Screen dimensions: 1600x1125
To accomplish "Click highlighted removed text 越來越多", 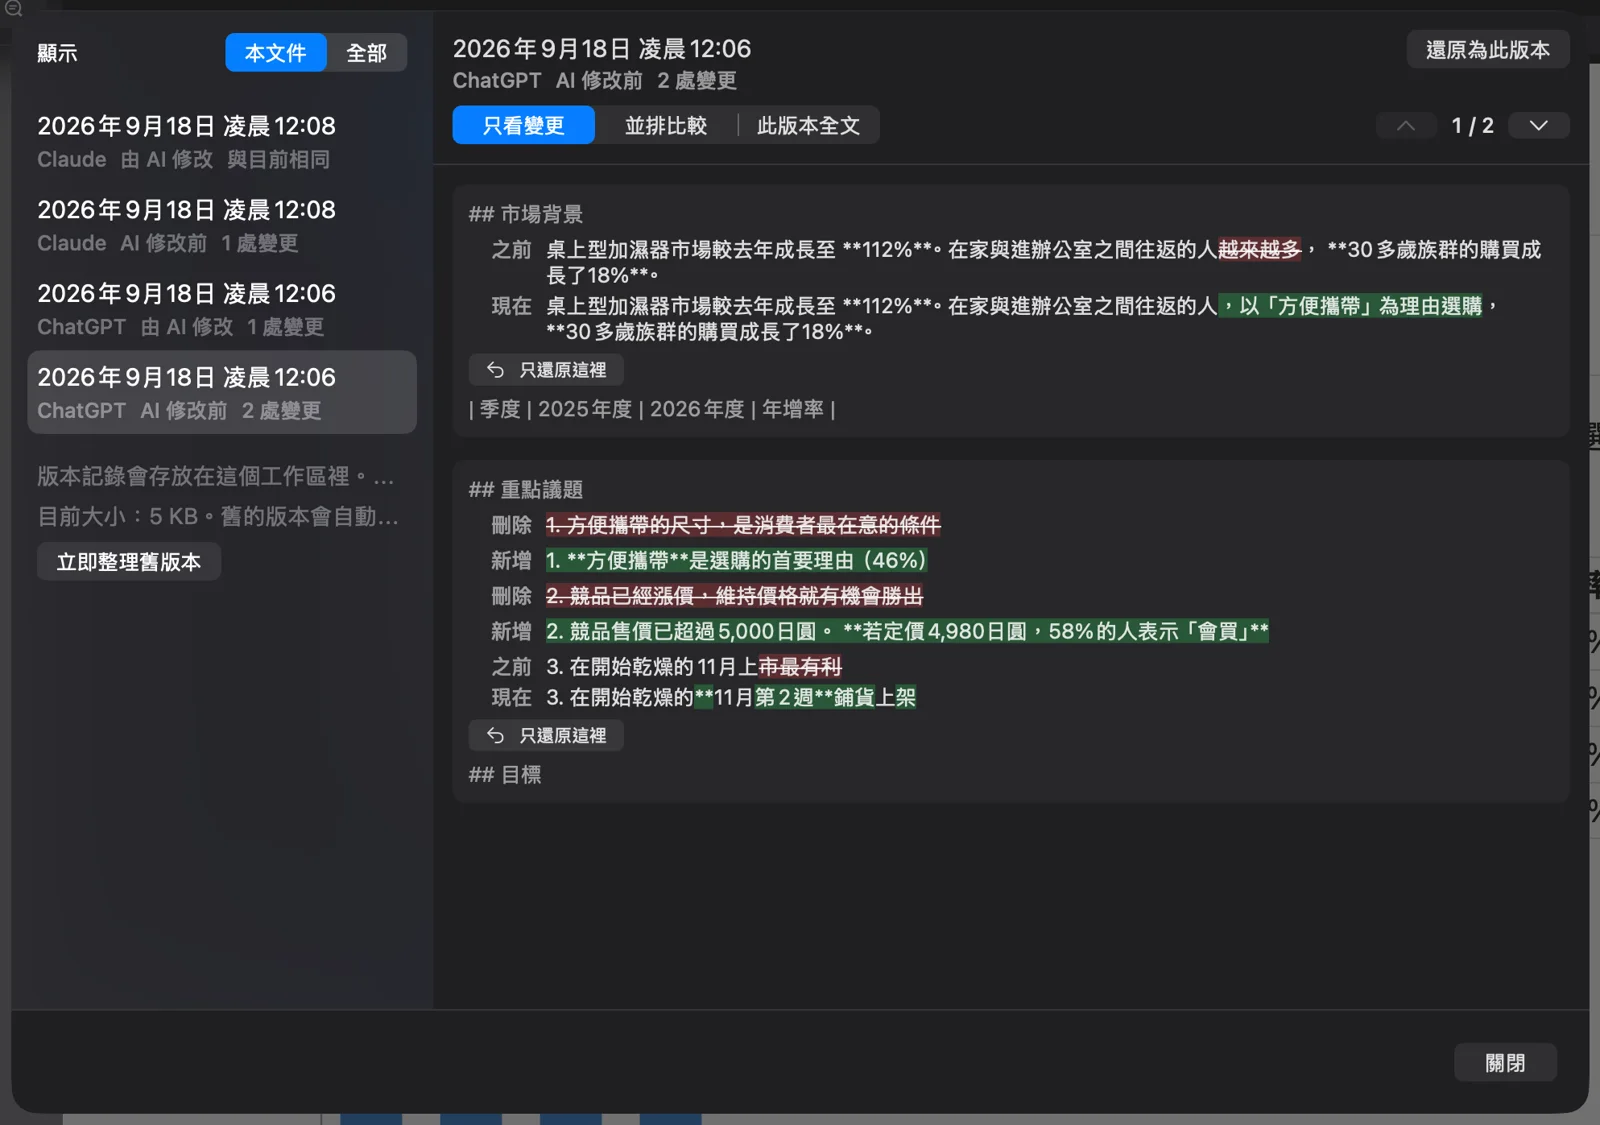I will tap(1260, 250).
